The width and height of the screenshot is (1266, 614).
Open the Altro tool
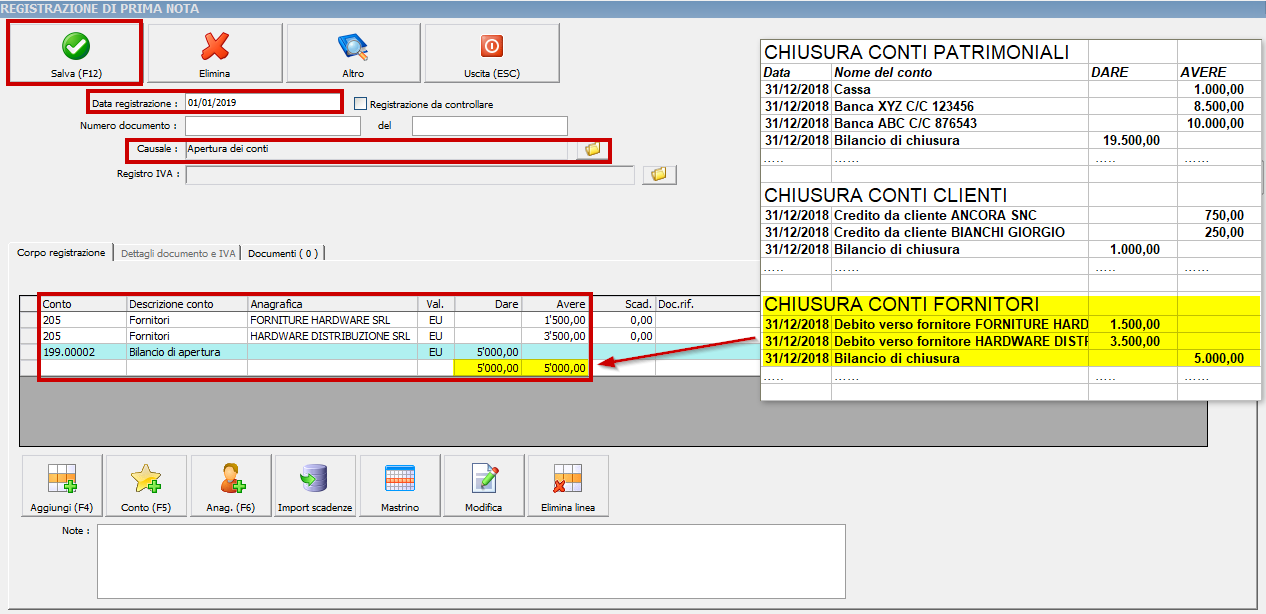coord(352,52)
